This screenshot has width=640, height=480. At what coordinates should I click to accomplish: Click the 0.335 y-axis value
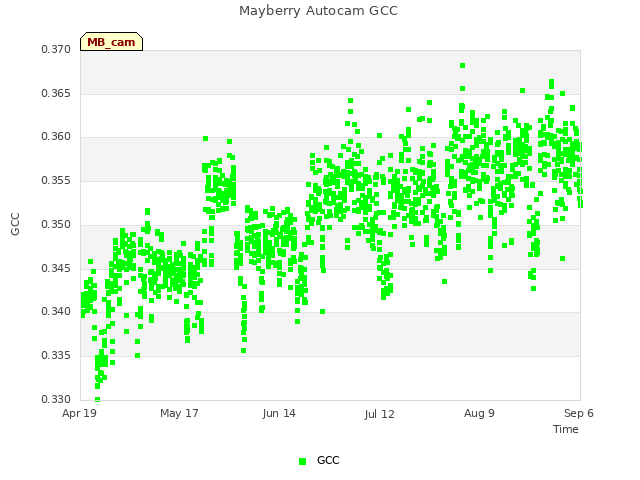[56, 356]
